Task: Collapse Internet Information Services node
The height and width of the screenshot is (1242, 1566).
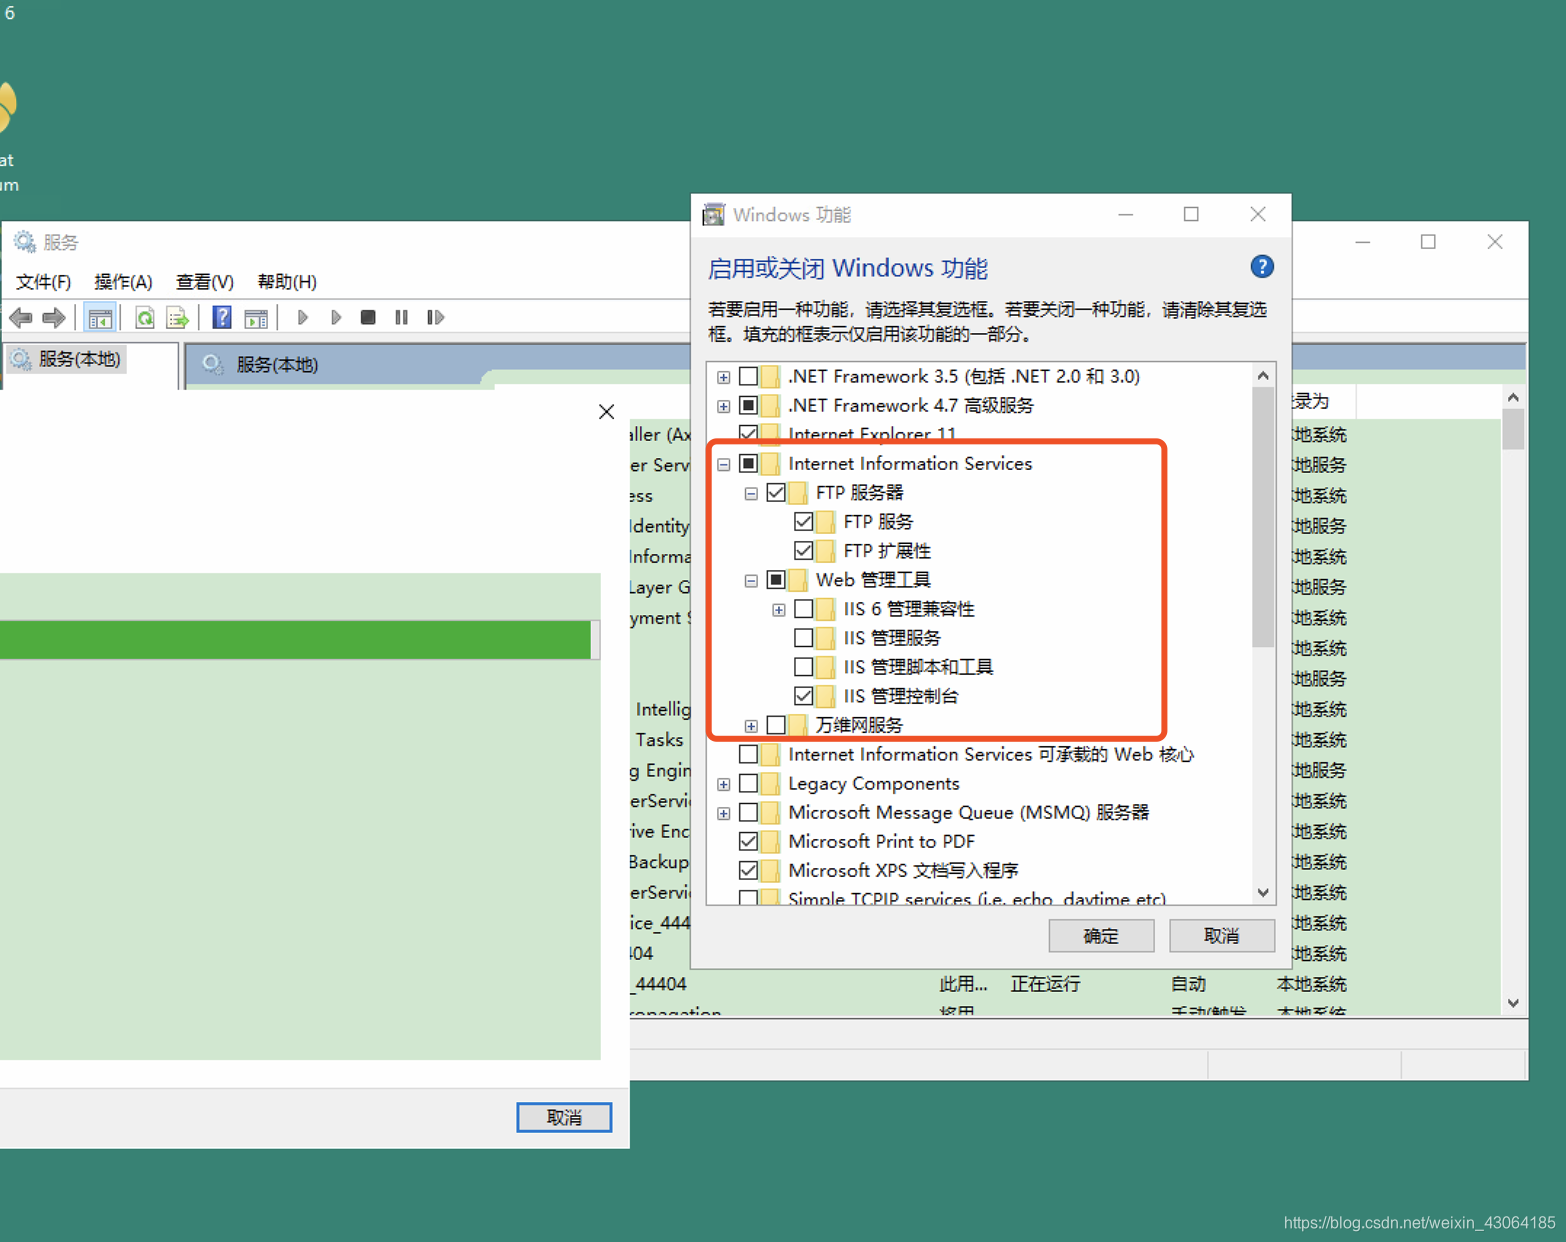Action: pyautogui.click(x=723, y=465)
